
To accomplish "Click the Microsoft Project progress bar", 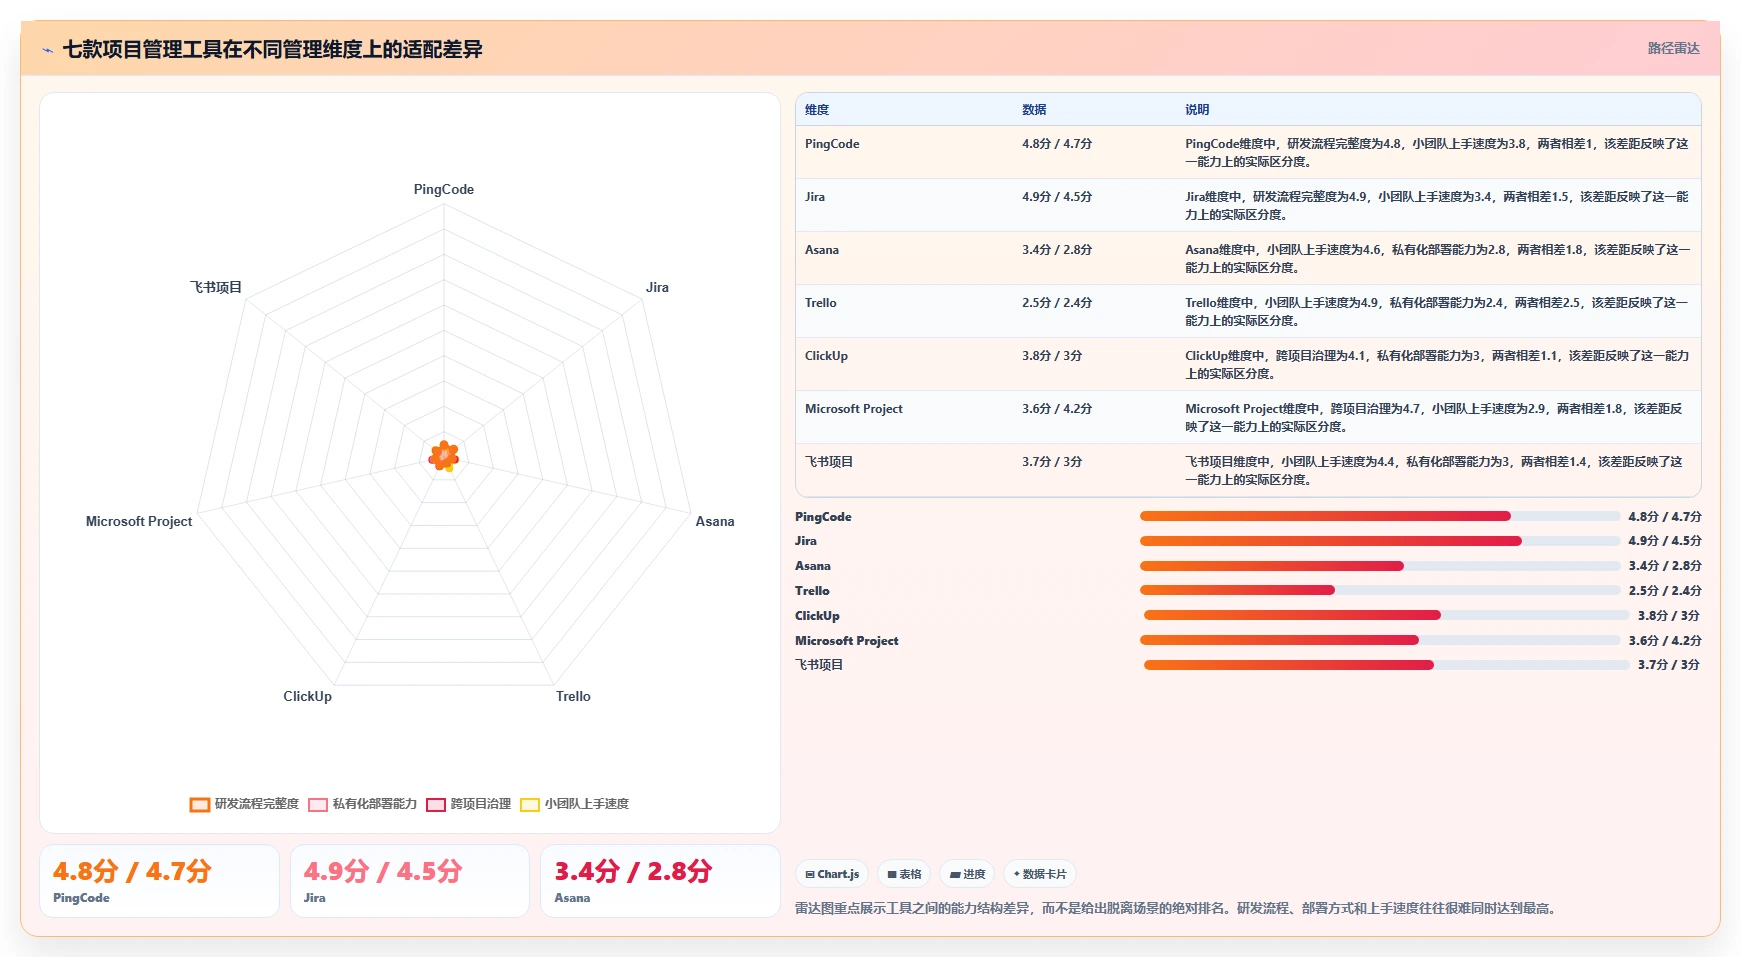I will pyautogui.click(x=1380, y=640).
